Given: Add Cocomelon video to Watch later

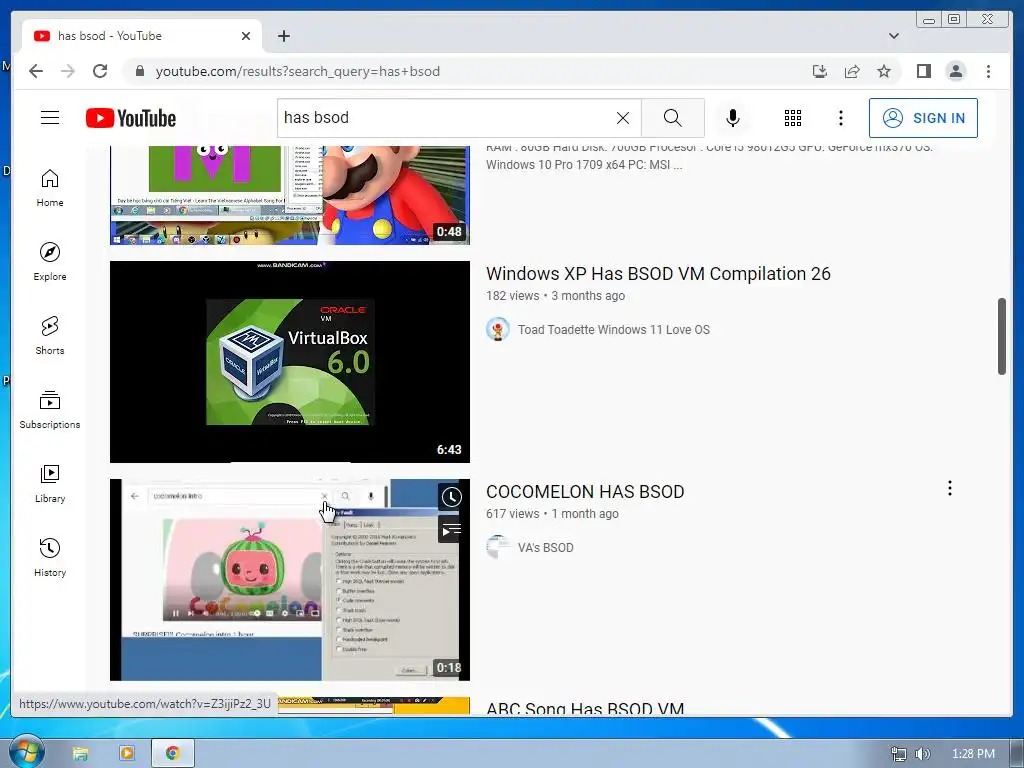Looking at the screenshot, I should coord(451,498).
